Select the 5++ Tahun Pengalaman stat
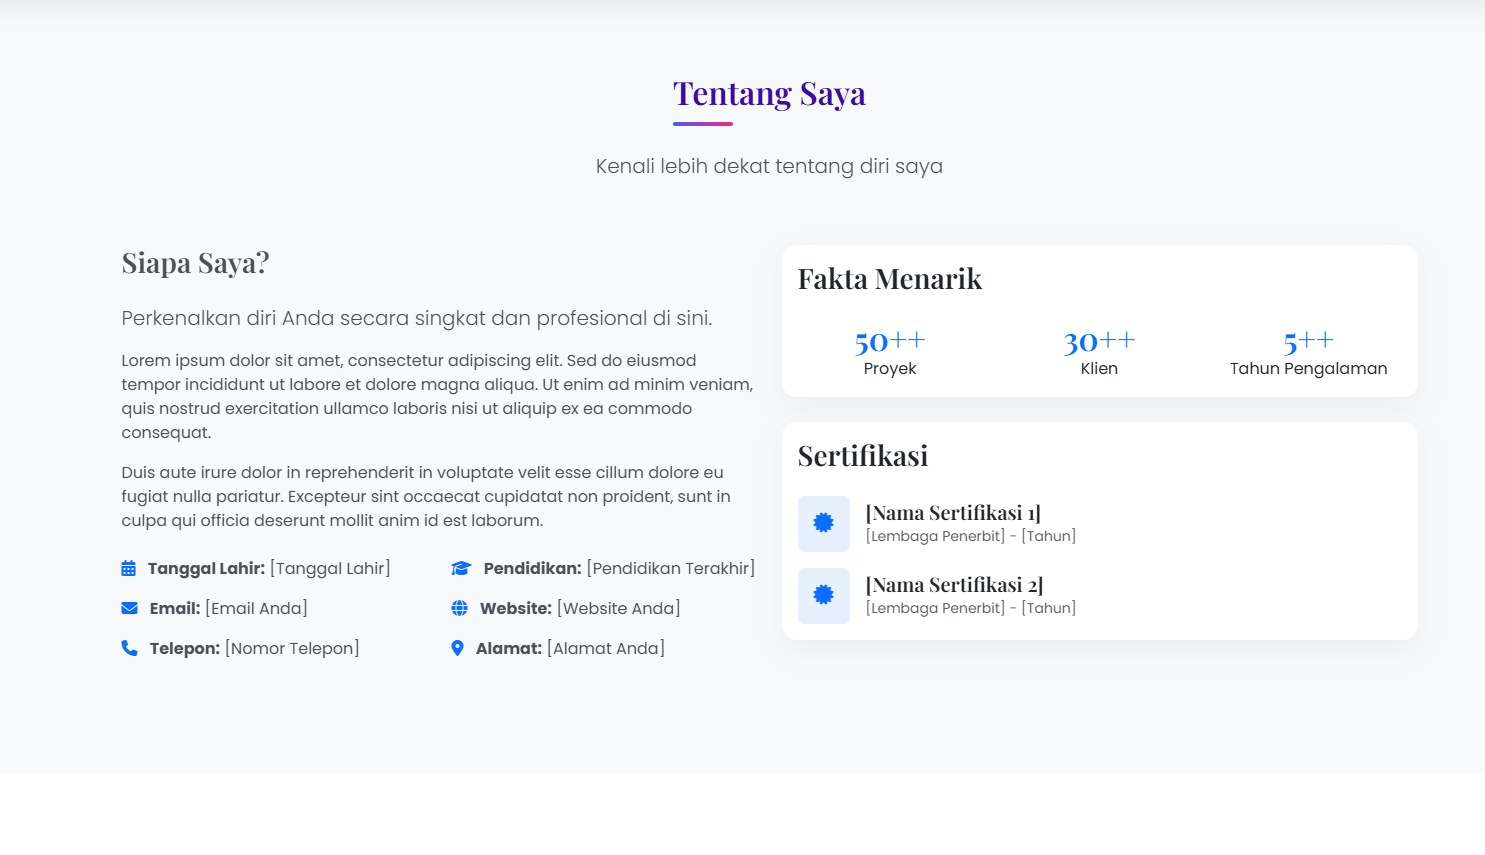 [1307, 350]
